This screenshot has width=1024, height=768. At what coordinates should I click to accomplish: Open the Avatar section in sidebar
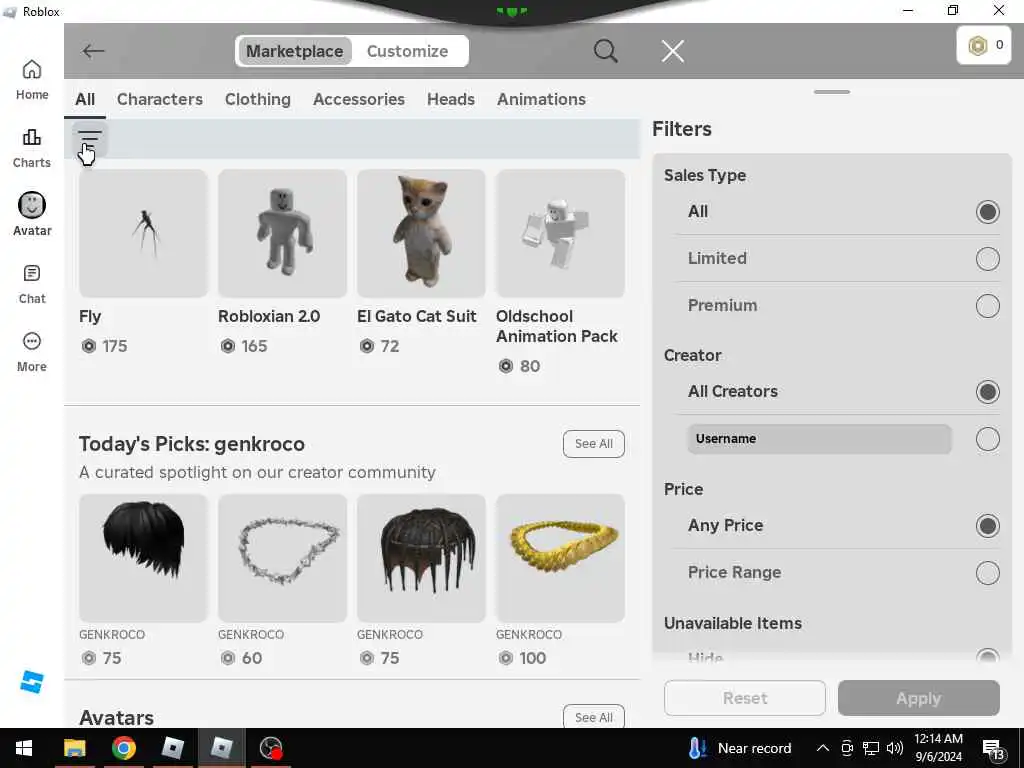(x=31, y=214)
